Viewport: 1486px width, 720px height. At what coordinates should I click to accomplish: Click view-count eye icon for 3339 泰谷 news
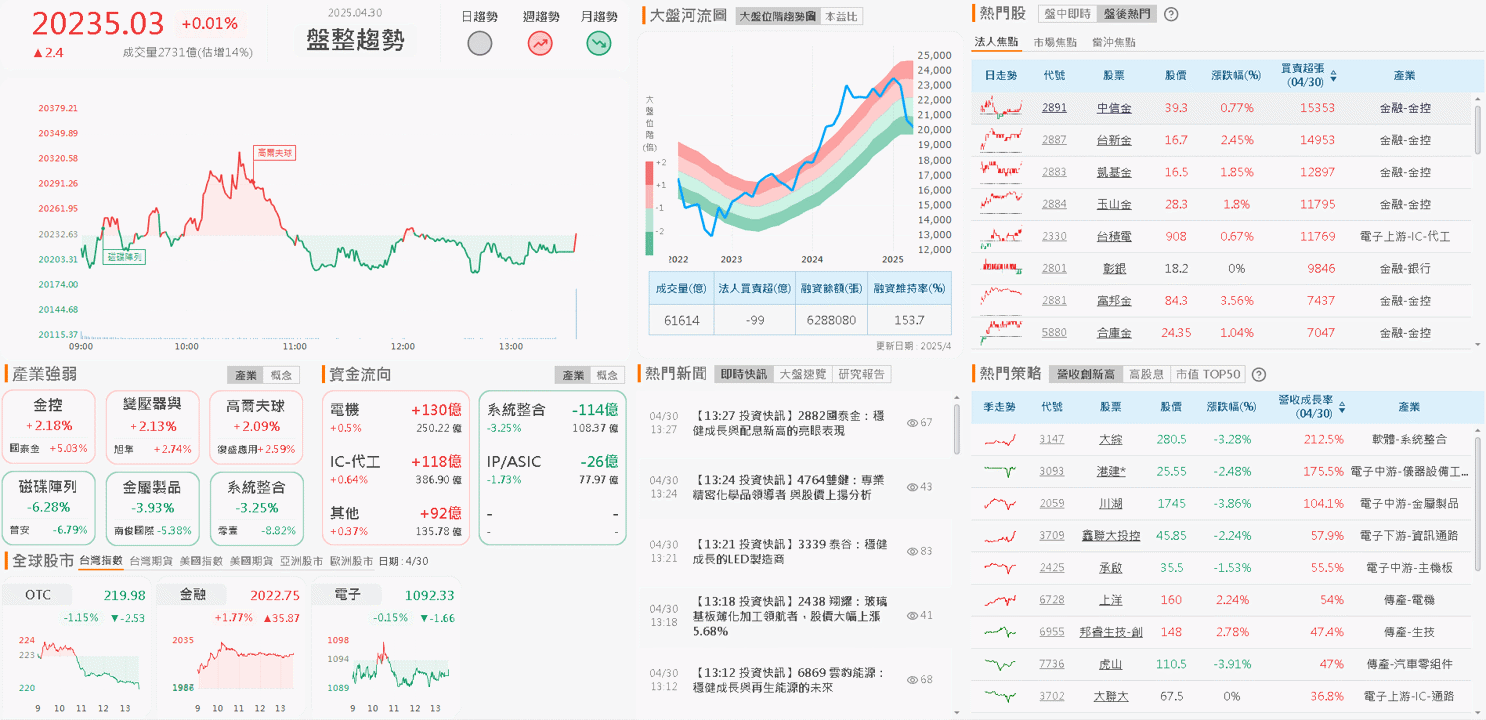point(912,551)
